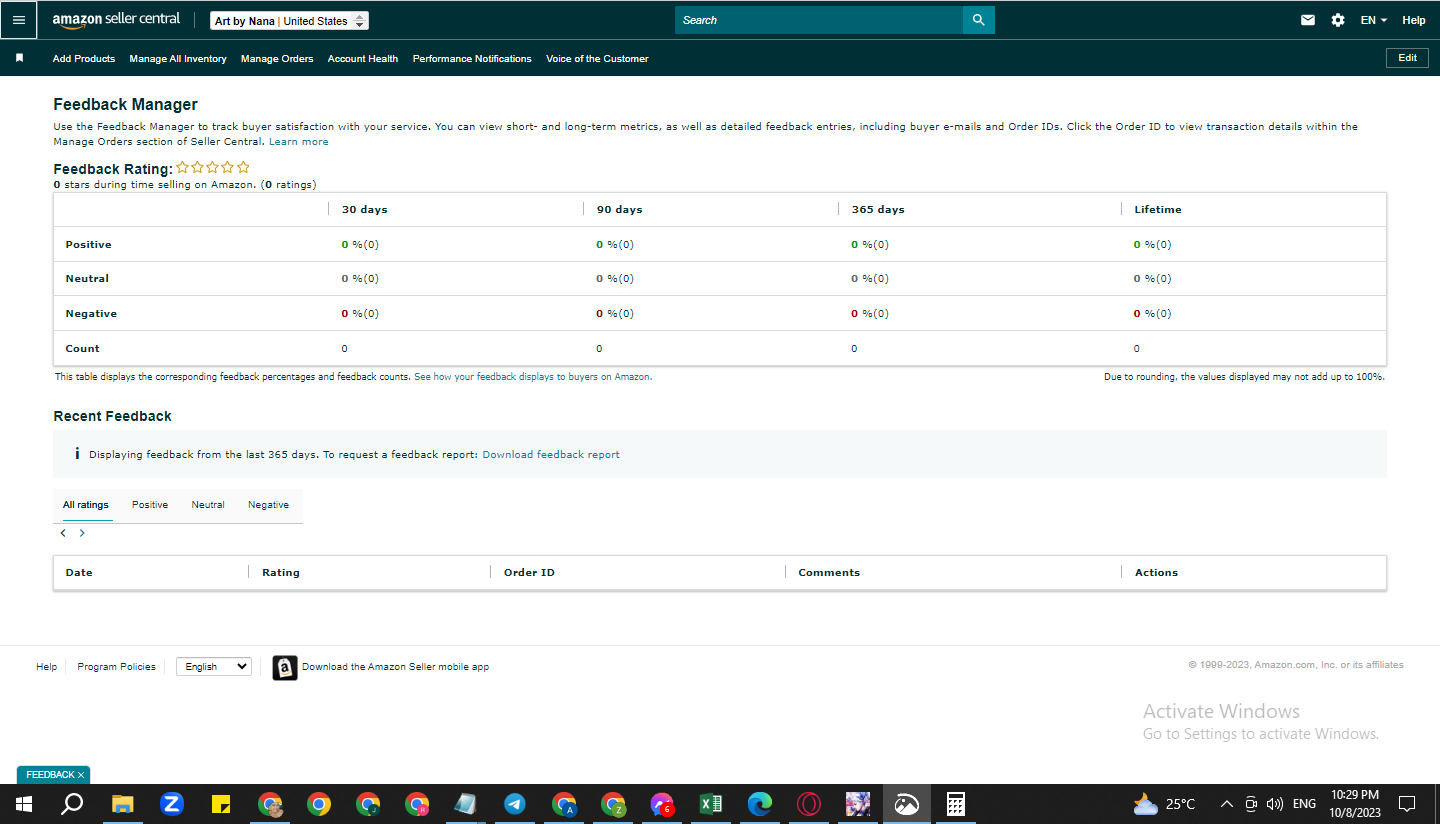
Task: Go to previous feedback page arrow
Action: (63, 533)
